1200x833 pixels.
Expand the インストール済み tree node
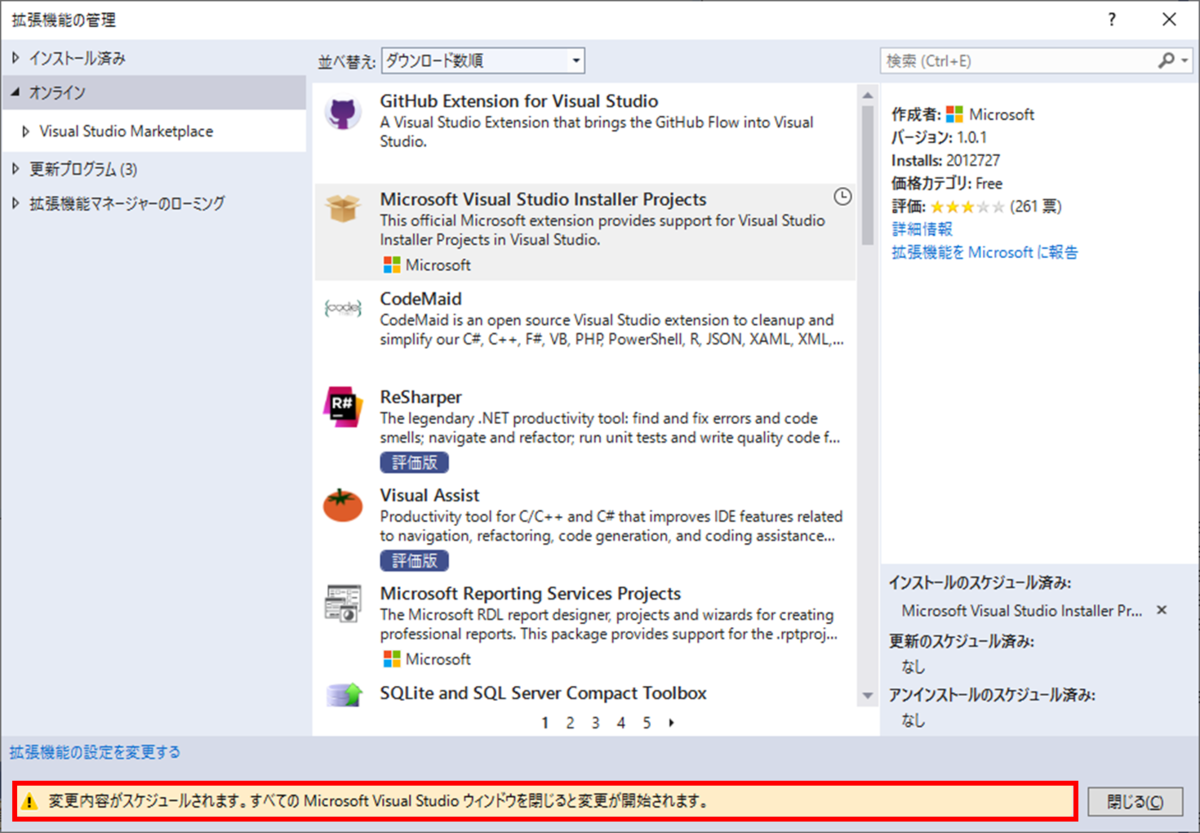click(x=15, y=58)
